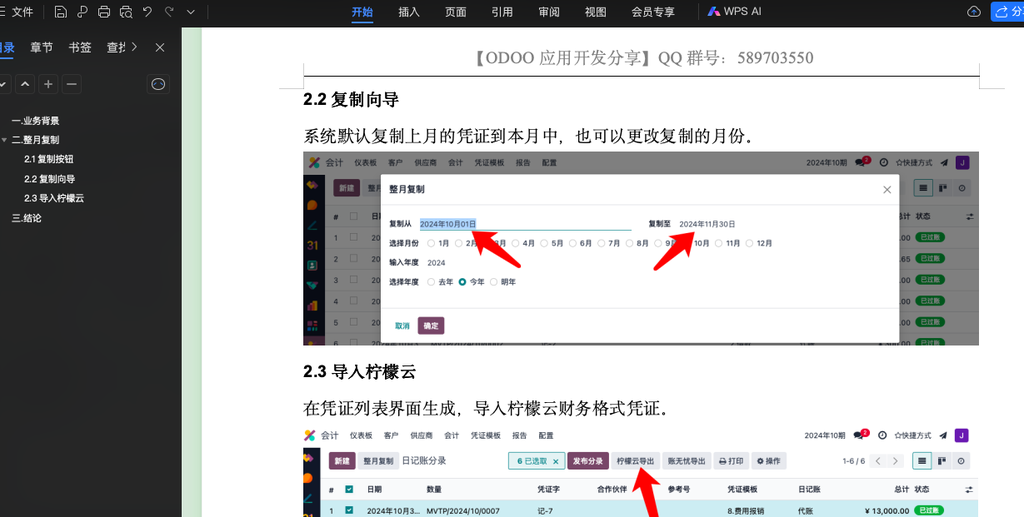
Task: Click the export-to-PDF icon beside Save
Action: click(x=82, y=12)
